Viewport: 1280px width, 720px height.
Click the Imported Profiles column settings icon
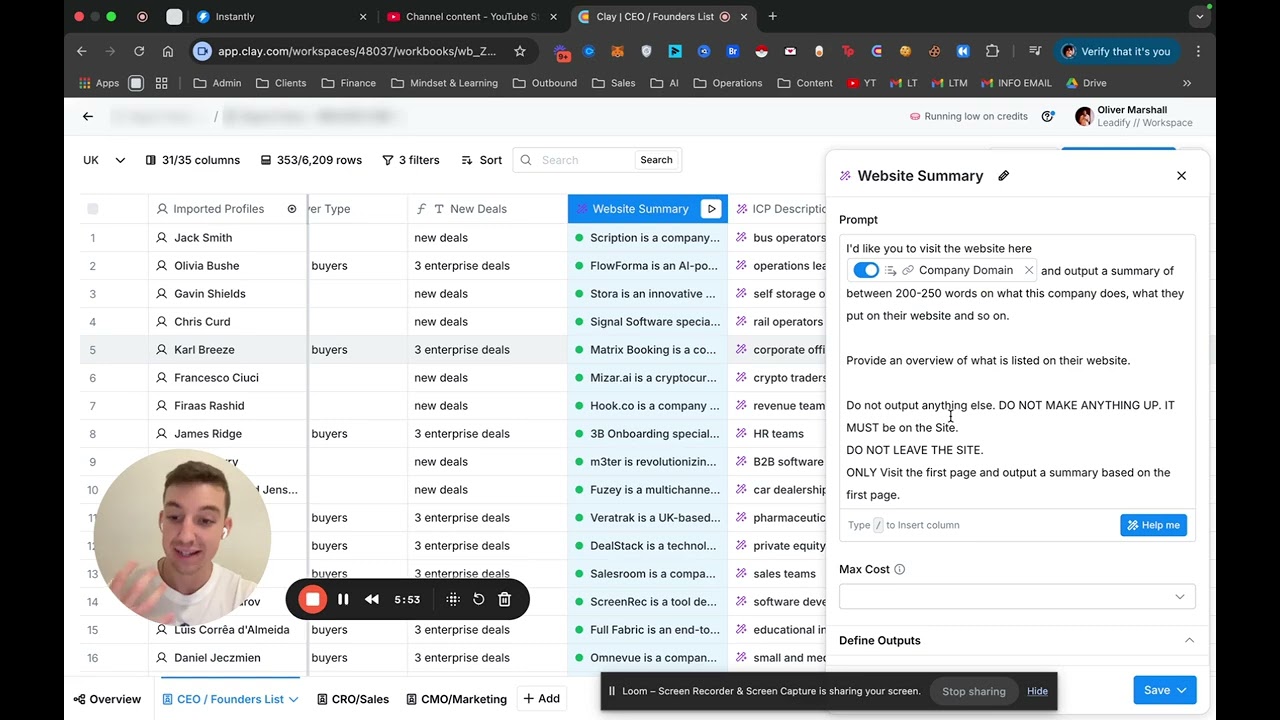coord(292,209)
